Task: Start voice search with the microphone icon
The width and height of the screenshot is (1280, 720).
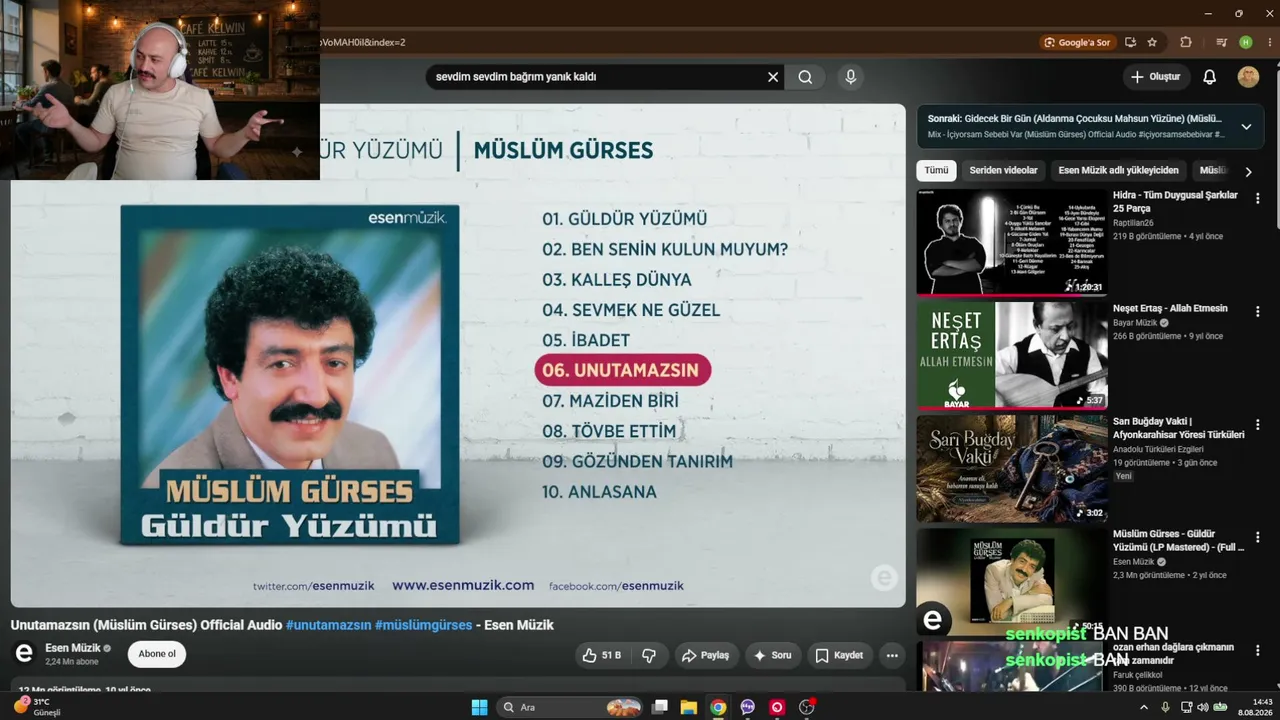Action: [x=850, y=77]
